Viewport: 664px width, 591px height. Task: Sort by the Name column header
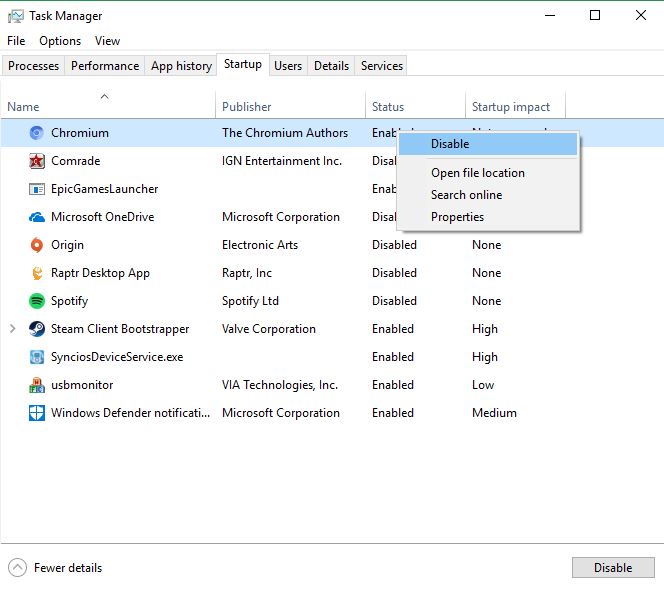[x=24, y=107]
